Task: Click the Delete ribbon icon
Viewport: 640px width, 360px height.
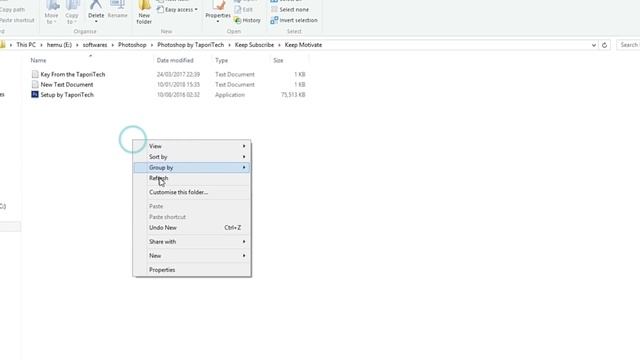Action: (x=96, y=5)
